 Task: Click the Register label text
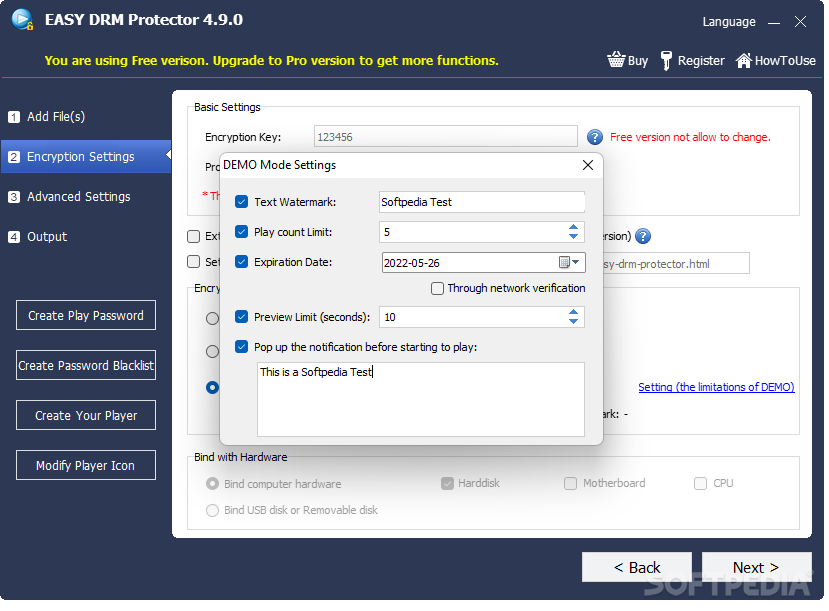701,61
